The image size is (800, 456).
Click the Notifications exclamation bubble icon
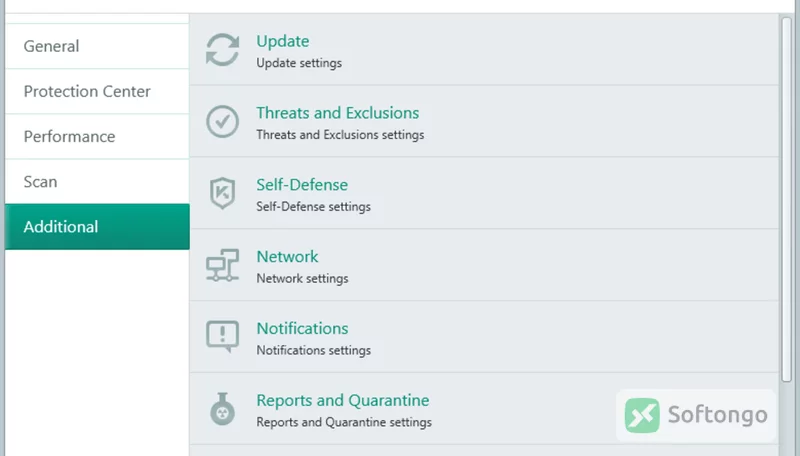[222, 337]
